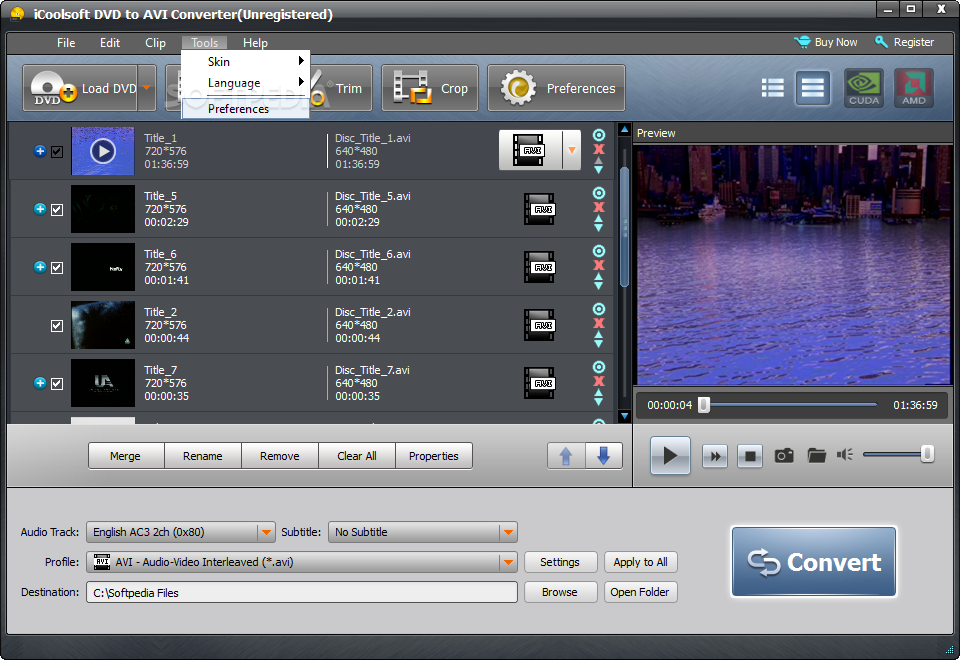
Task: Click the Register key icon
Action: [881, 42]
